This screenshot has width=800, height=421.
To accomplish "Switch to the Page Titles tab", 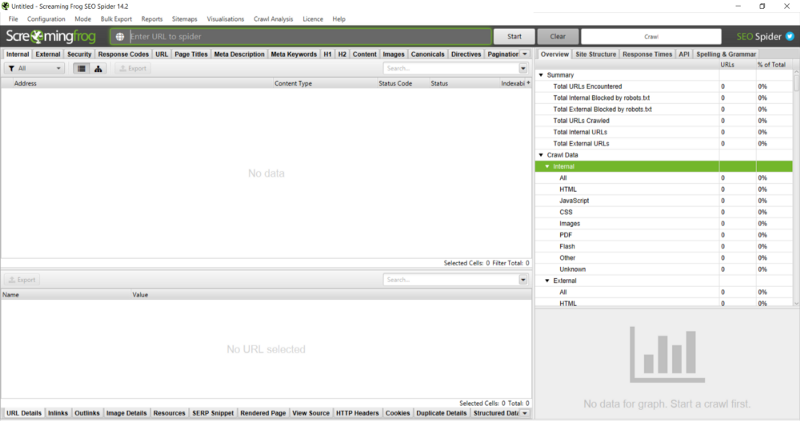I will [x=191, y=54].
